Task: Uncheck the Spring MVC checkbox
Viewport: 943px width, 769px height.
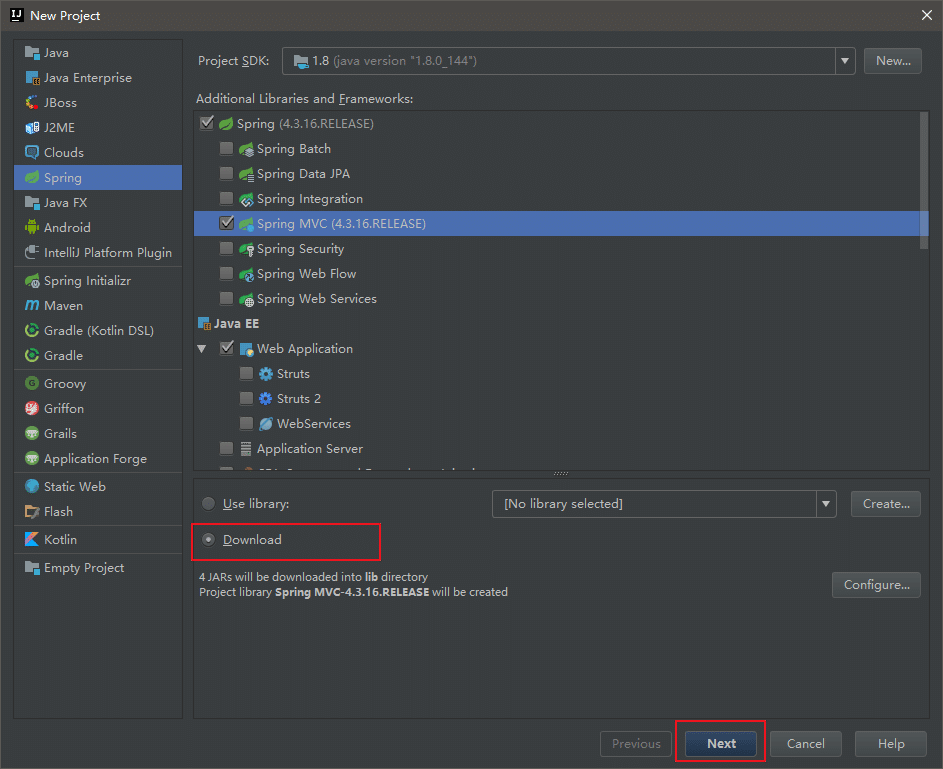Action: 227,223
